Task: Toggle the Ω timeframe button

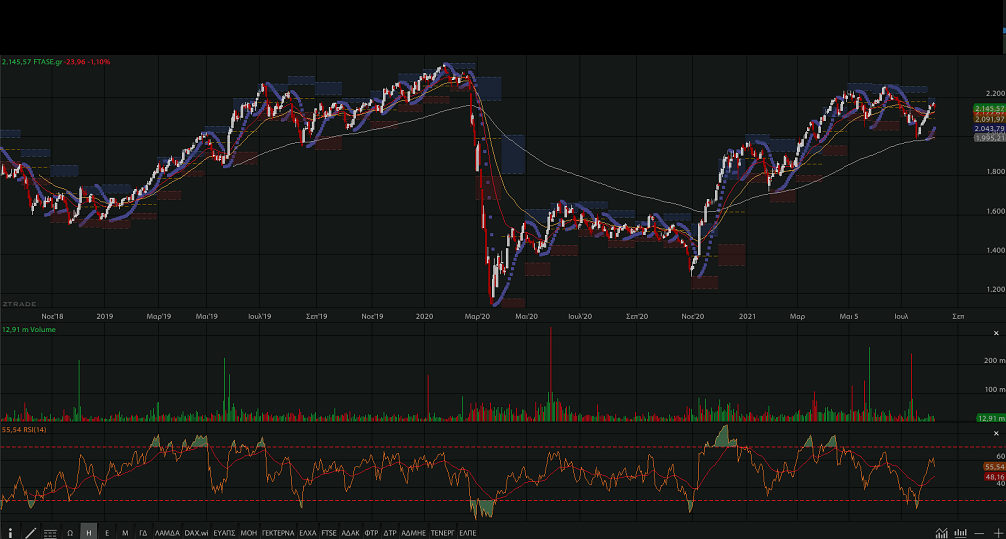Action: tap(70, 533)
